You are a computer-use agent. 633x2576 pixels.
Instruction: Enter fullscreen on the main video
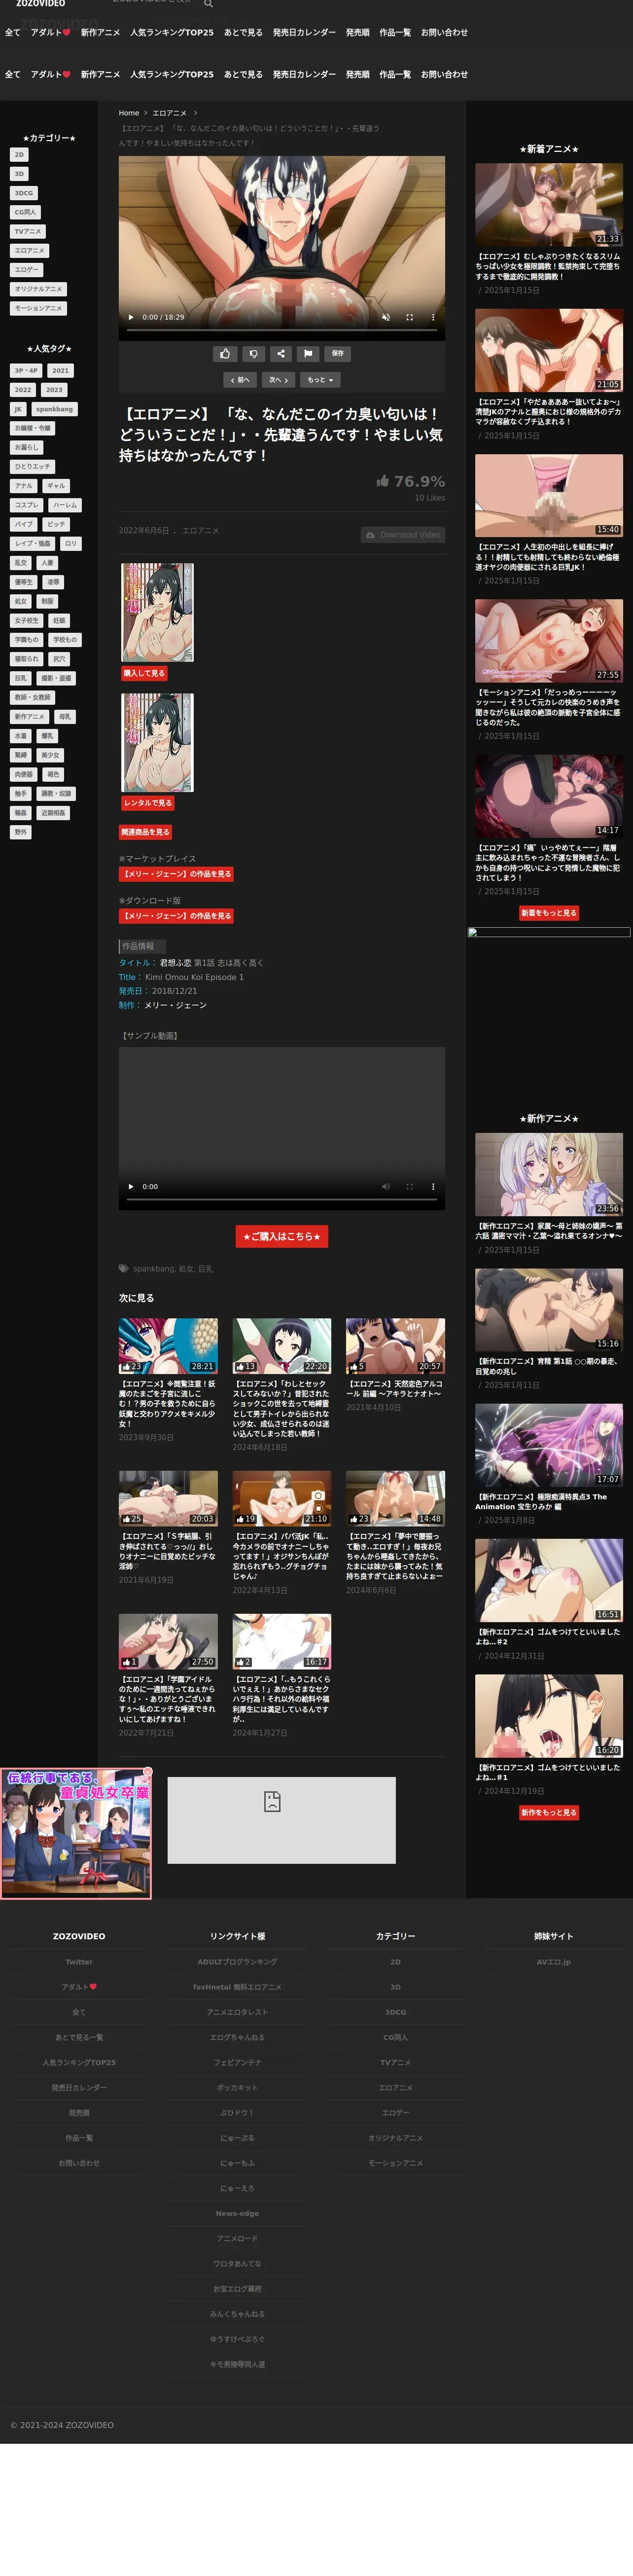pyautogui.click(x=409, y=317)
